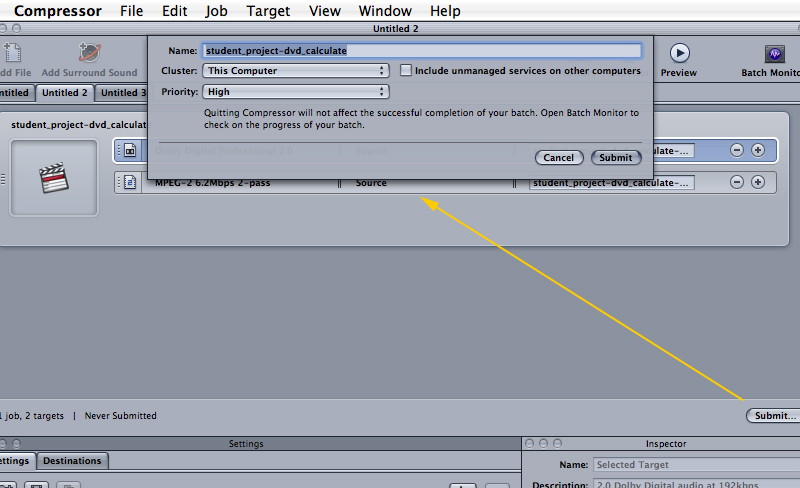The height and width of the screenshot is (488, 800).
Task: Click the batch Name text field
Action: [421, 50]
